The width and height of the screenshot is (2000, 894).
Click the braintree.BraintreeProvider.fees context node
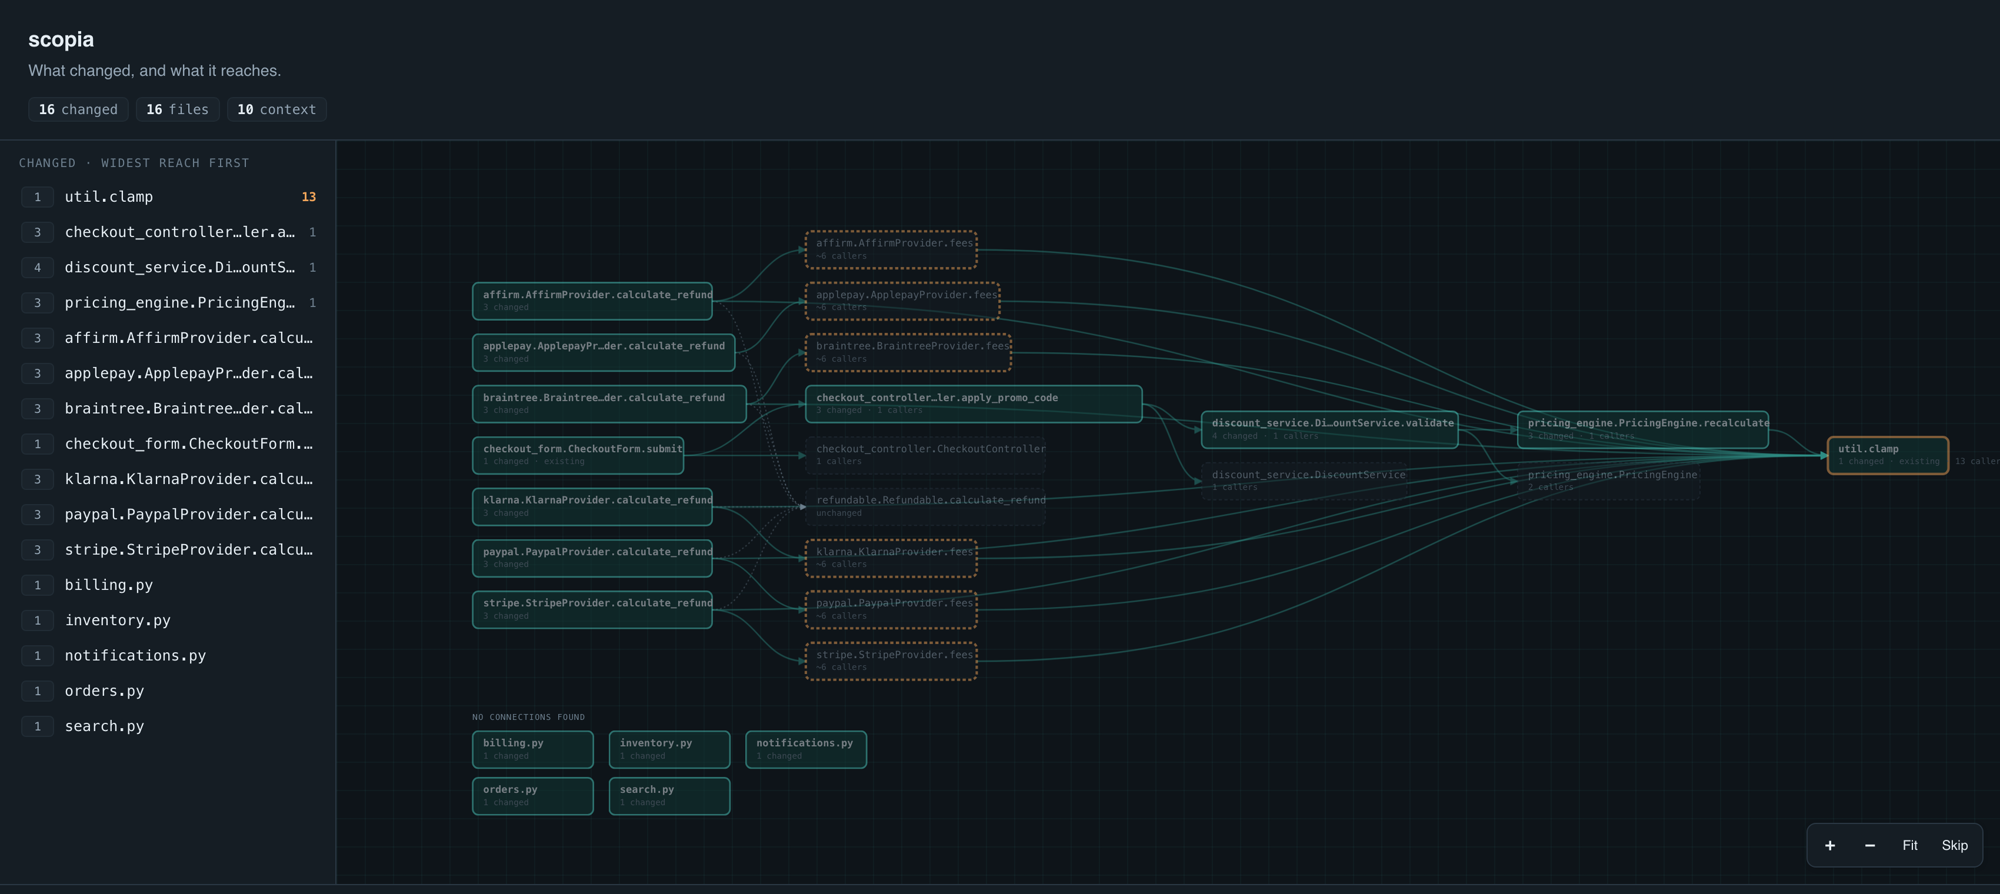(908, 352)
